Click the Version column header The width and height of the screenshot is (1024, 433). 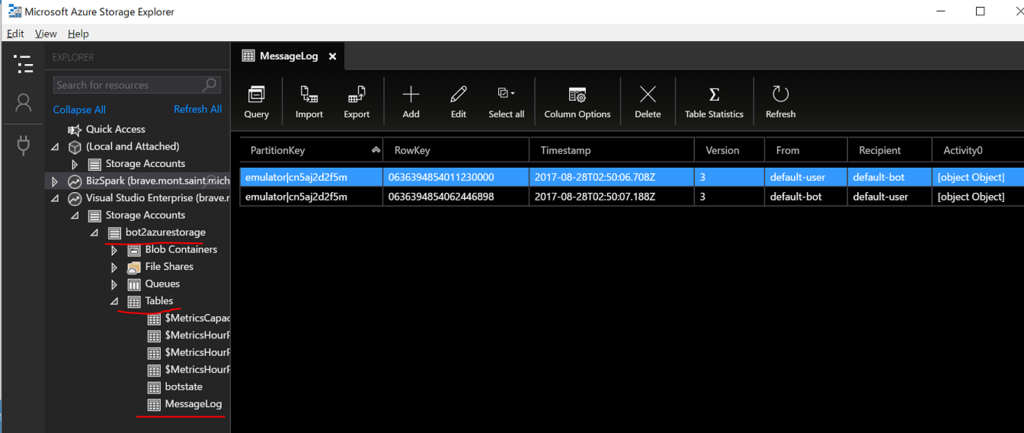(x=729, y=150)
